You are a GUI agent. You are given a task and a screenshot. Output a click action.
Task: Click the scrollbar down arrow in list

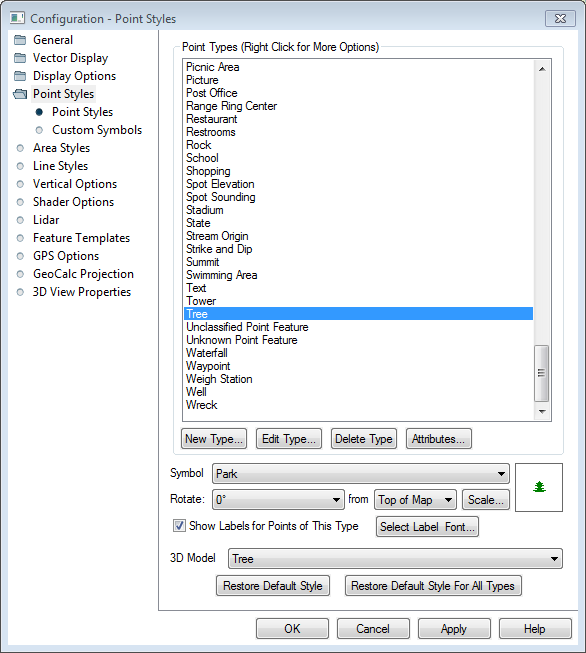pos(542,411)
